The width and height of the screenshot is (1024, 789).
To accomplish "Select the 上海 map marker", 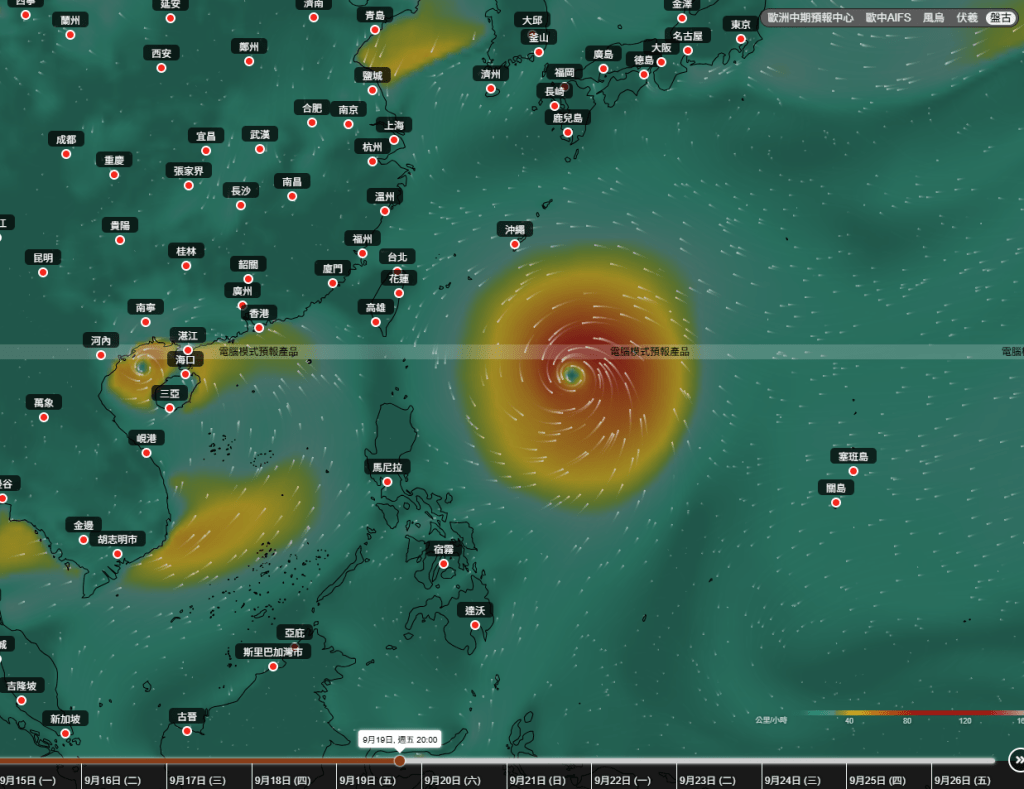I will click(394, 140).
